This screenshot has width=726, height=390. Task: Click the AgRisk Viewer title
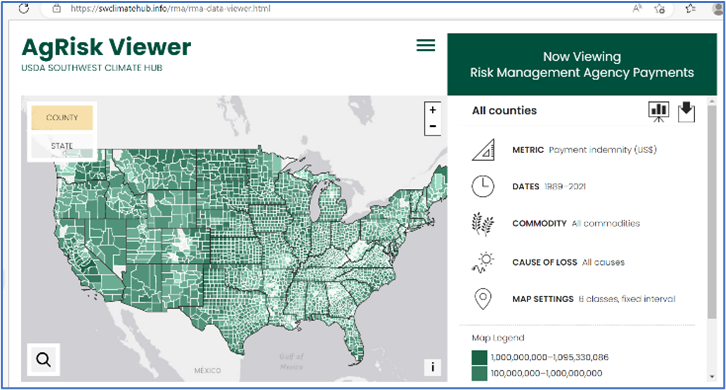coord(106,47)
